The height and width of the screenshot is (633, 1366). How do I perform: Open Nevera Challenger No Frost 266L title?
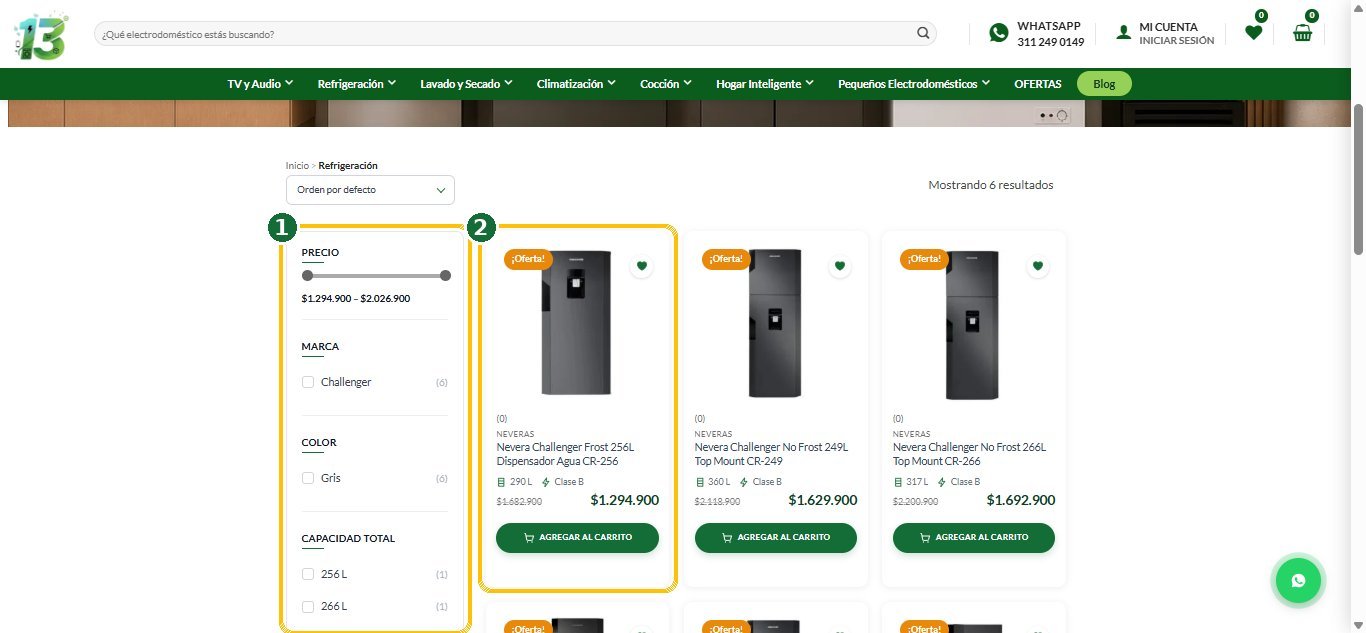pos(969,454)
